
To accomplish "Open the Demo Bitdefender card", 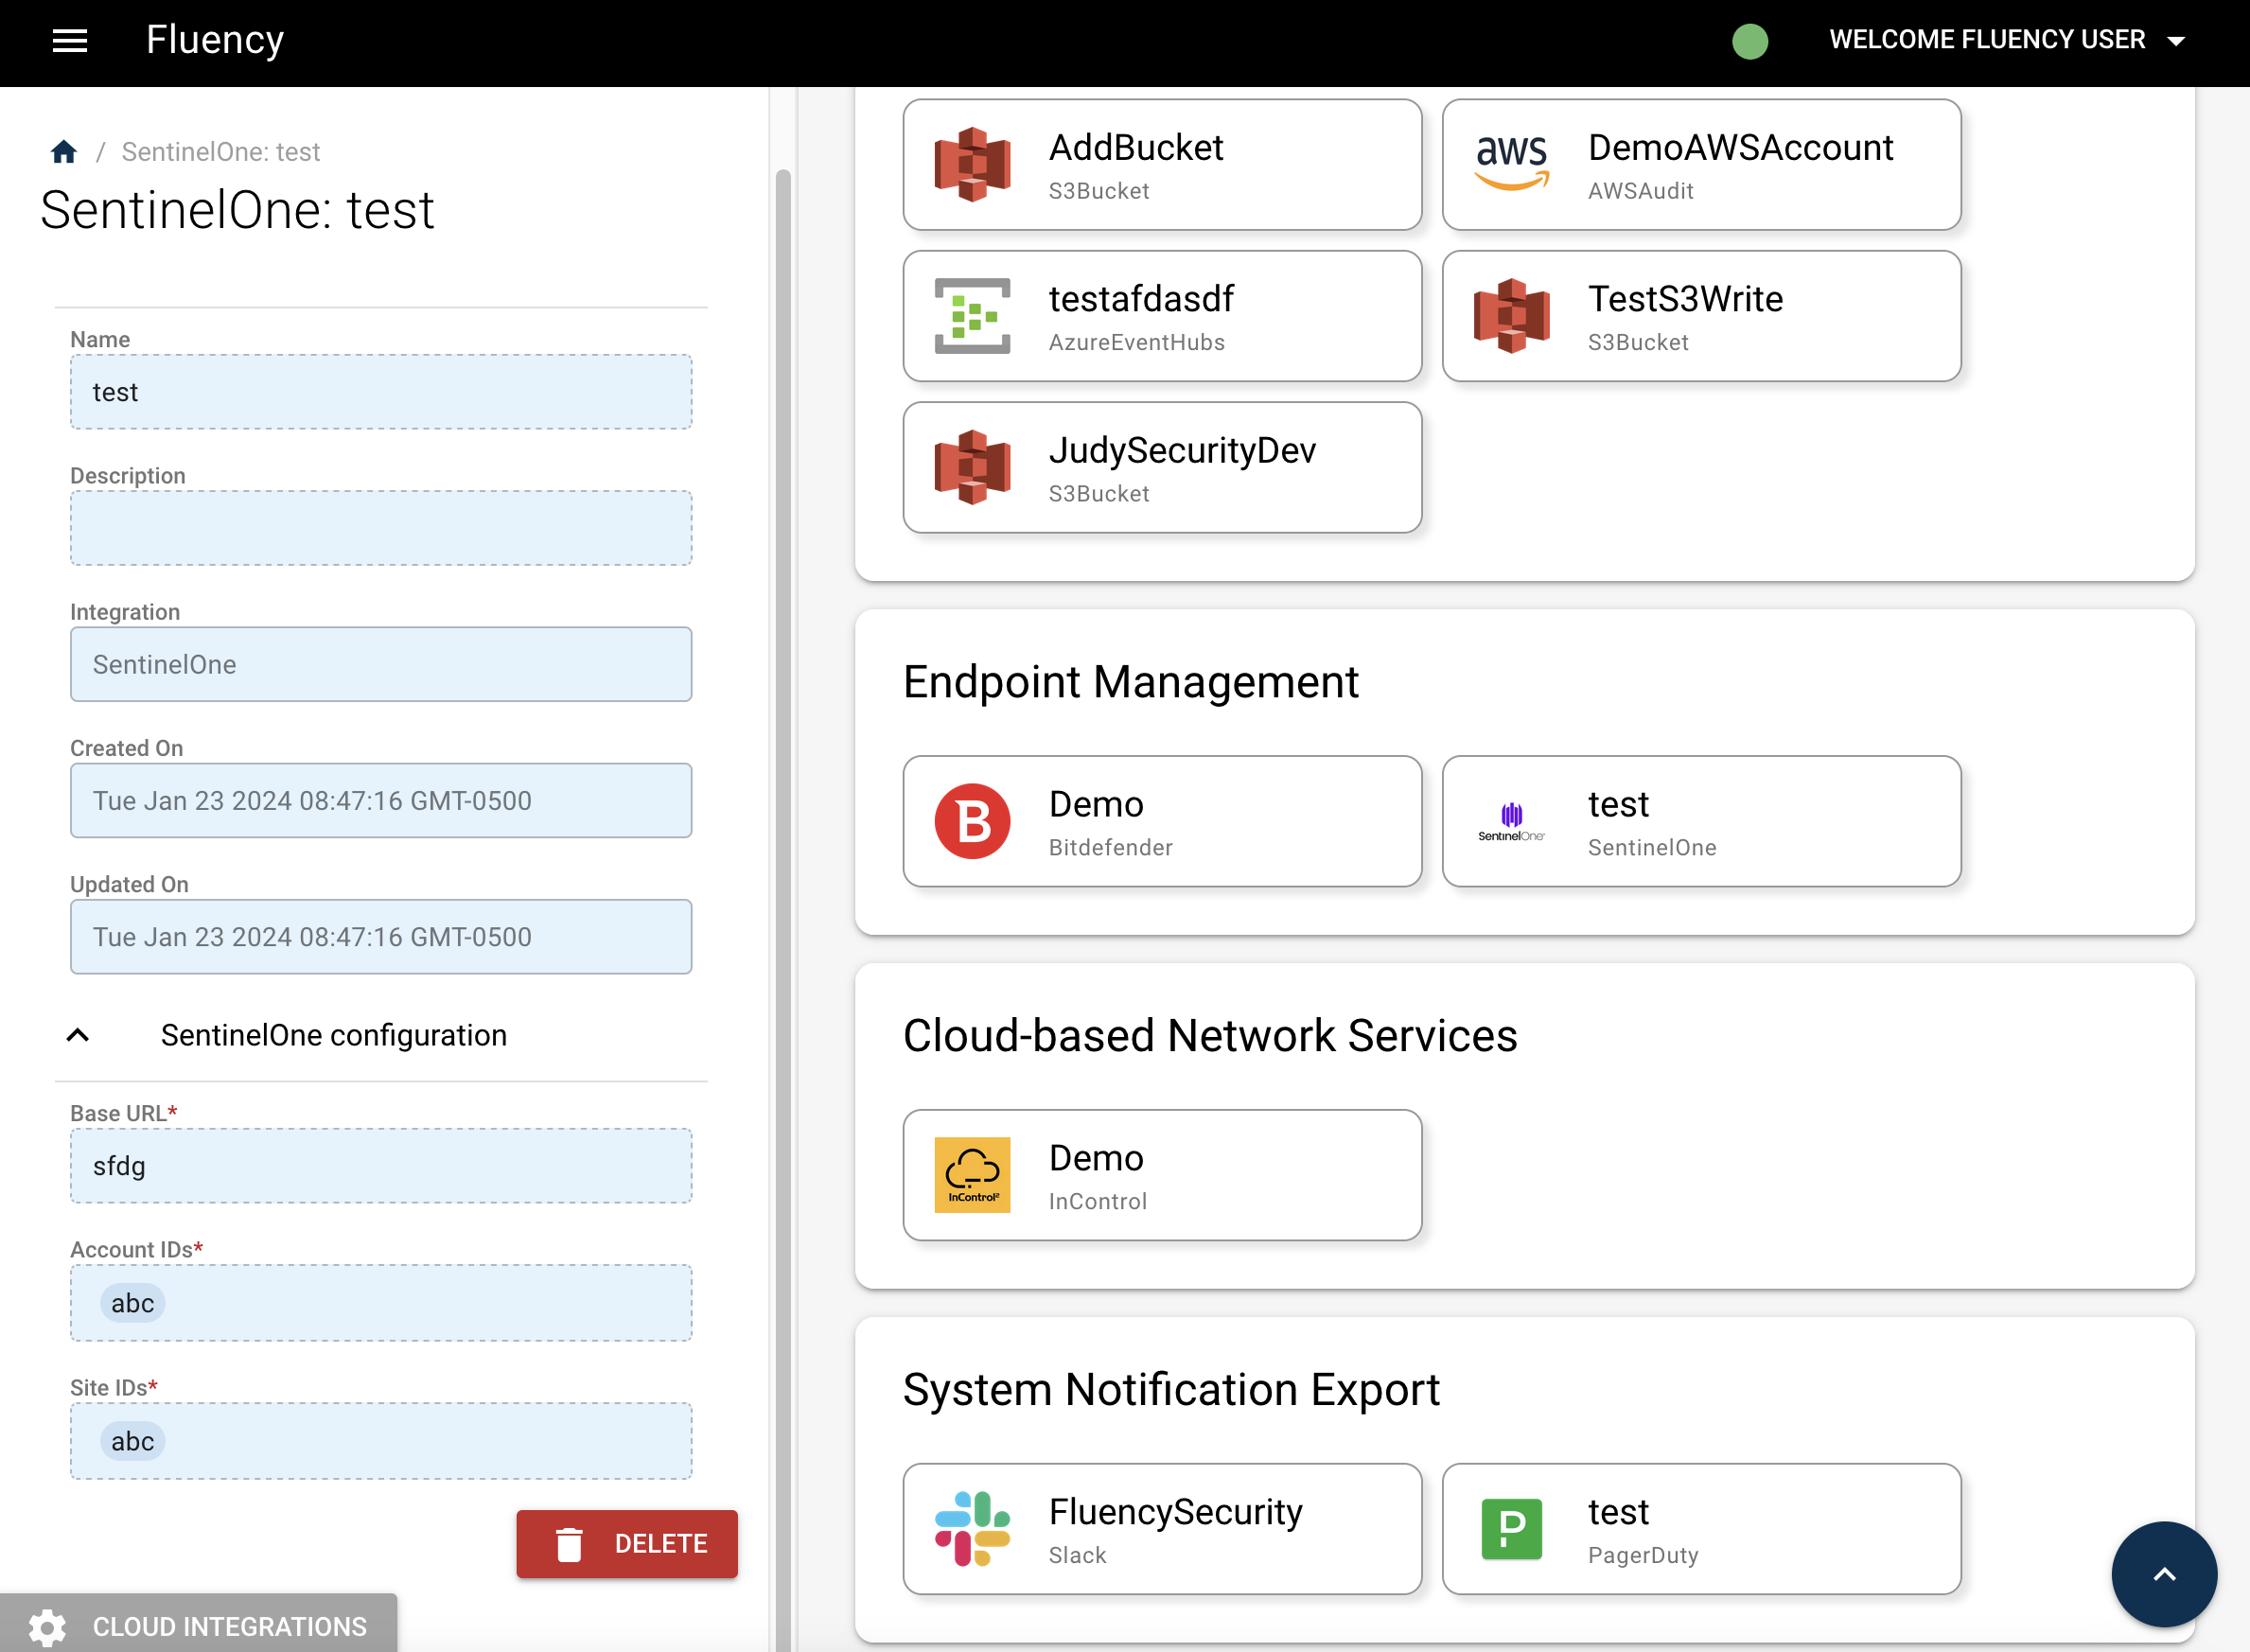I will [1162, 821].
